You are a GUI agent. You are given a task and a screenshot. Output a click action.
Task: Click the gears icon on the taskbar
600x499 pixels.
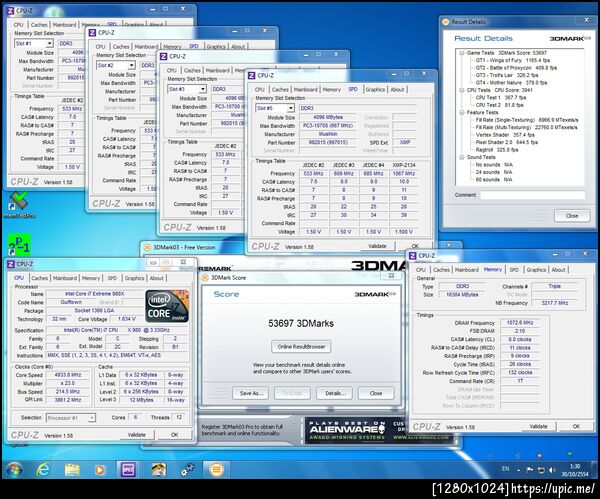(188, 470)
